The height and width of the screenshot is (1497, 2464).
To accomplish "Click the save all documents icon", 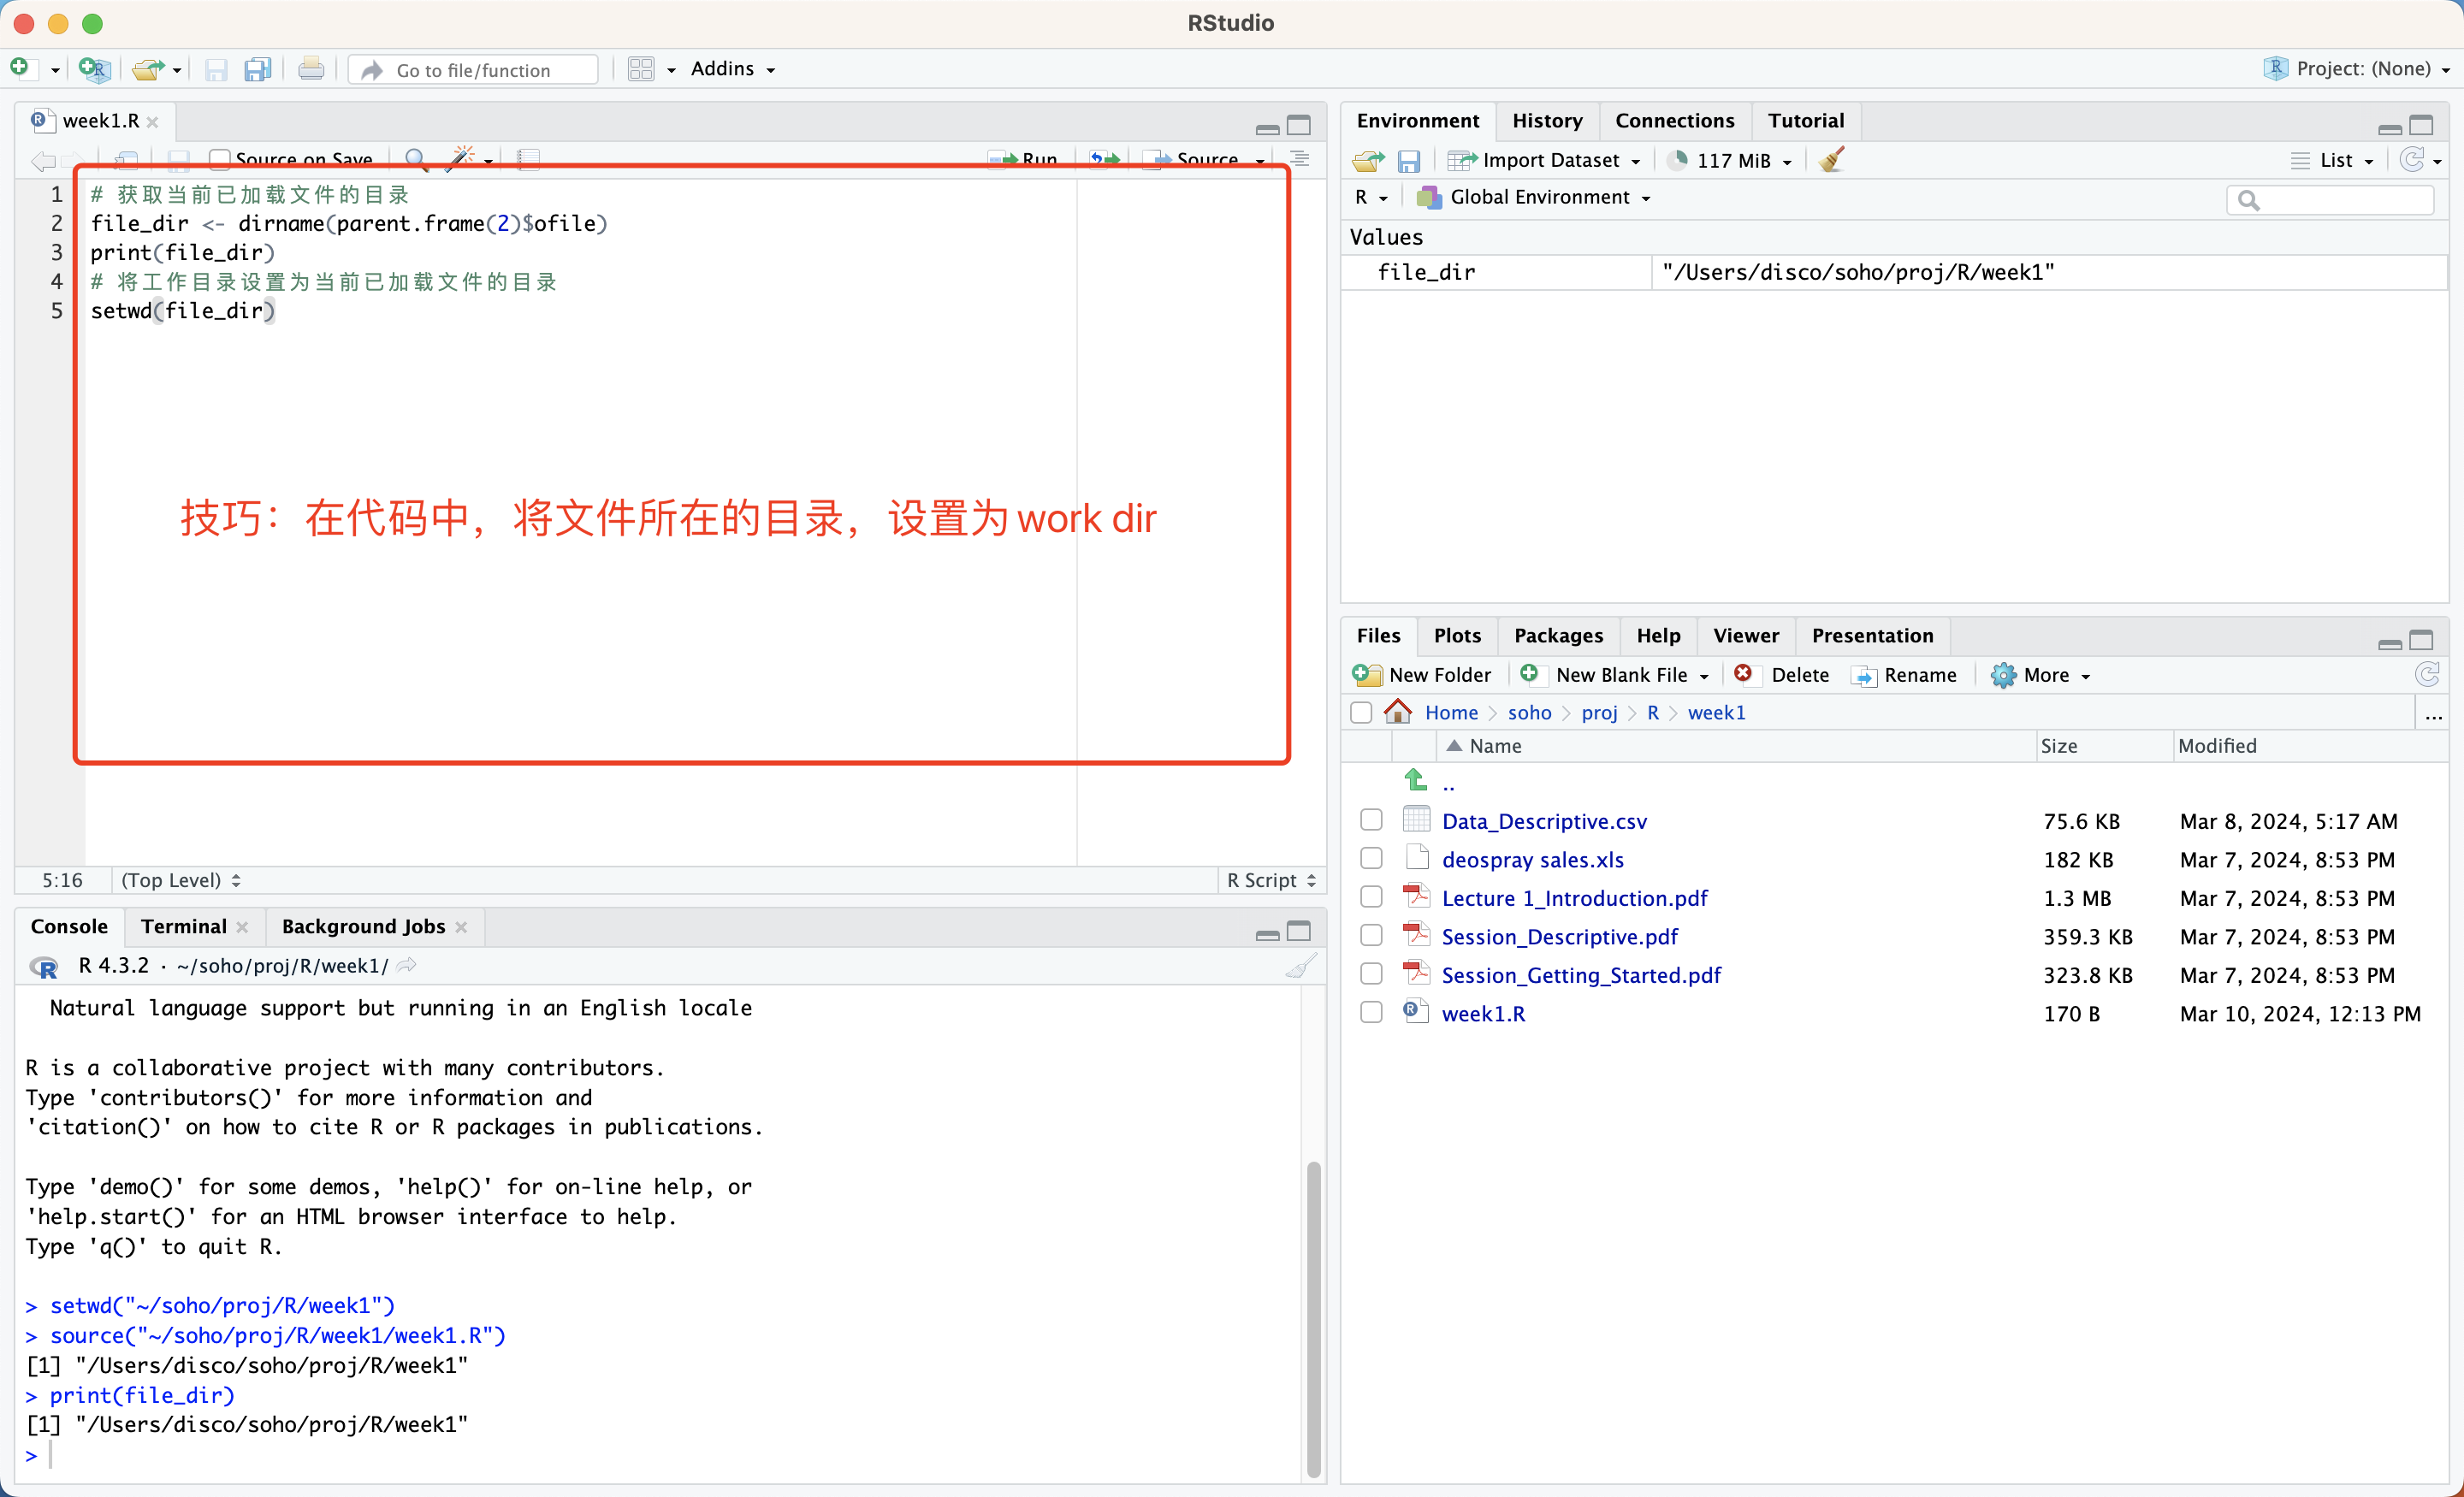I will tap(258, 69).
